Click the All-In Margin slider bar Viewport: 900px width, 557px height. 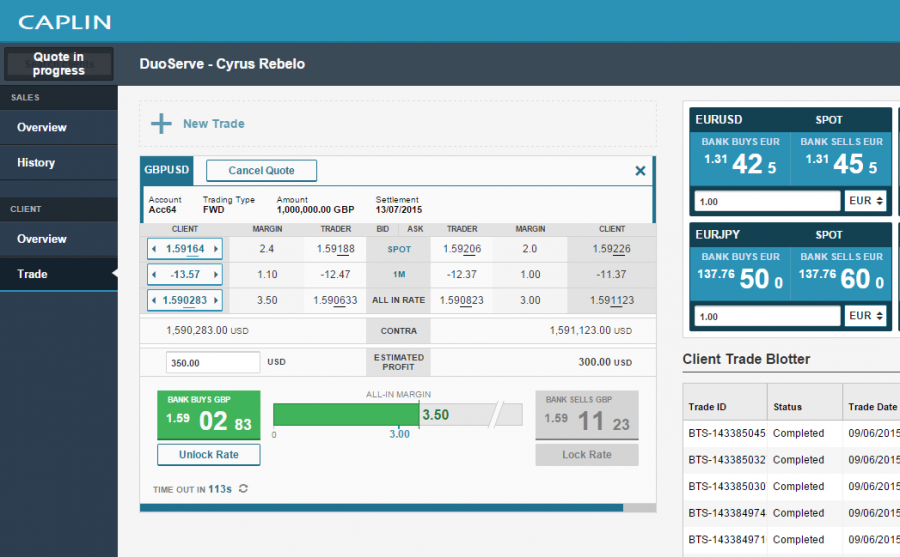click(x=398, y=415)
